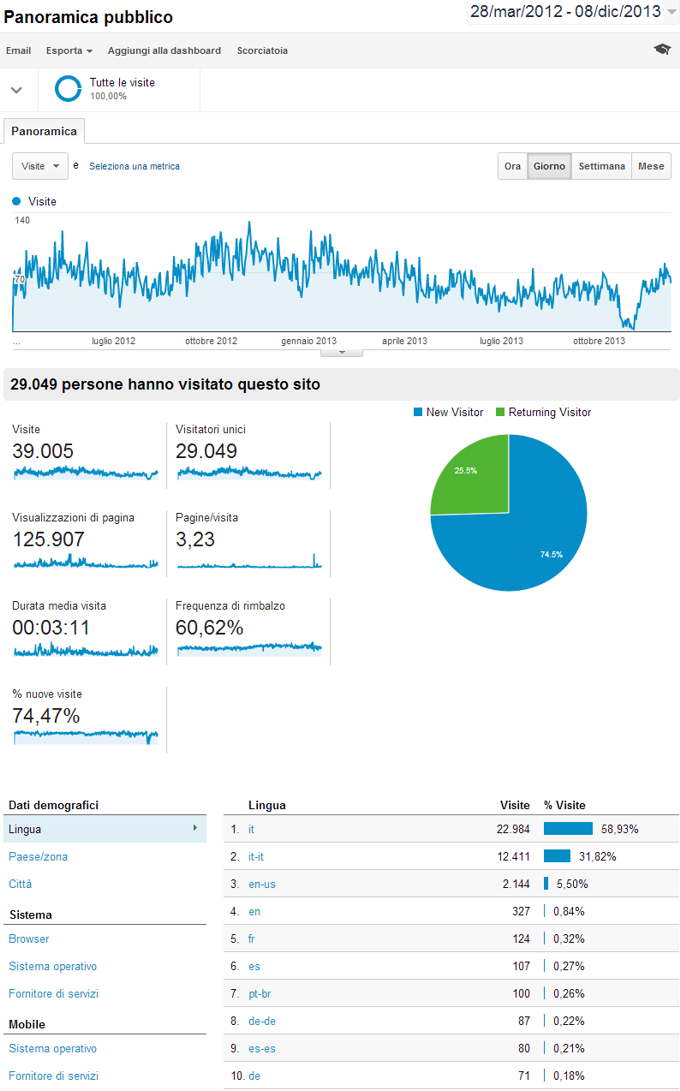Switch chart granularity to Mese
The height and width of the screenshot is (1091, 680).
point(651,166)
